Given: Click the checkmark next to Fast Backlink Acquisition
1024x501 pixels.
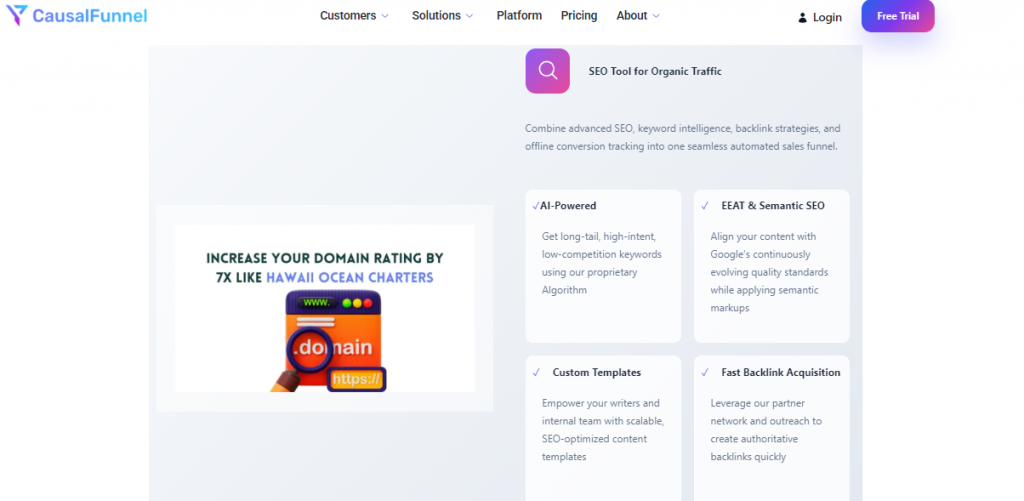Looking at the screenshot, I should [705, 372].
